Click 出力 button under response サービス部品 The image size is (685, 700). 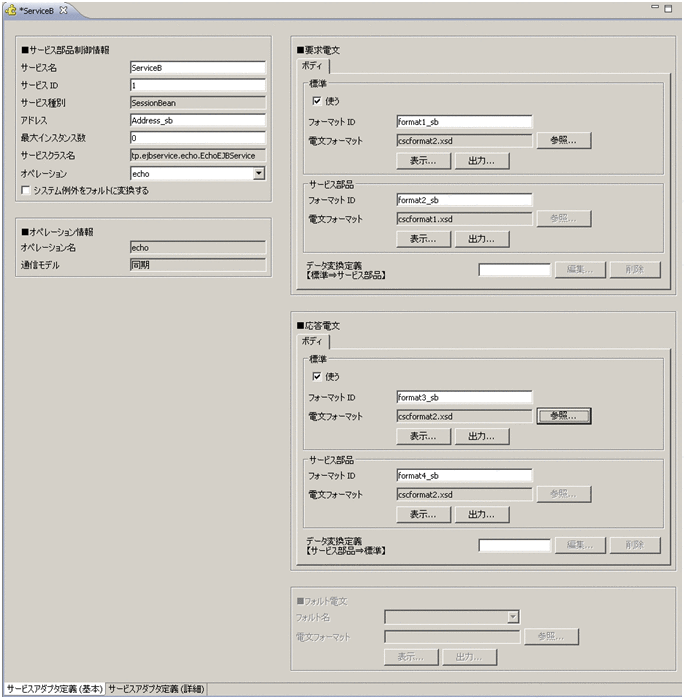point(482,514)
